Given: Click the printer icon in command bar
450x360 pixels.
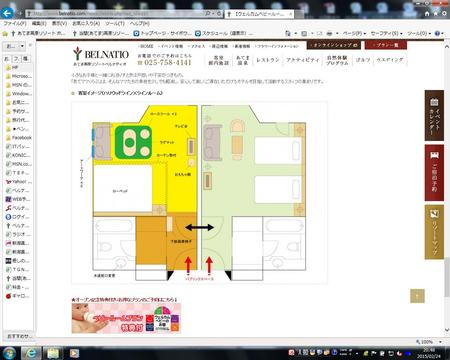Looking at the screenshot, I should click(329, 33).
